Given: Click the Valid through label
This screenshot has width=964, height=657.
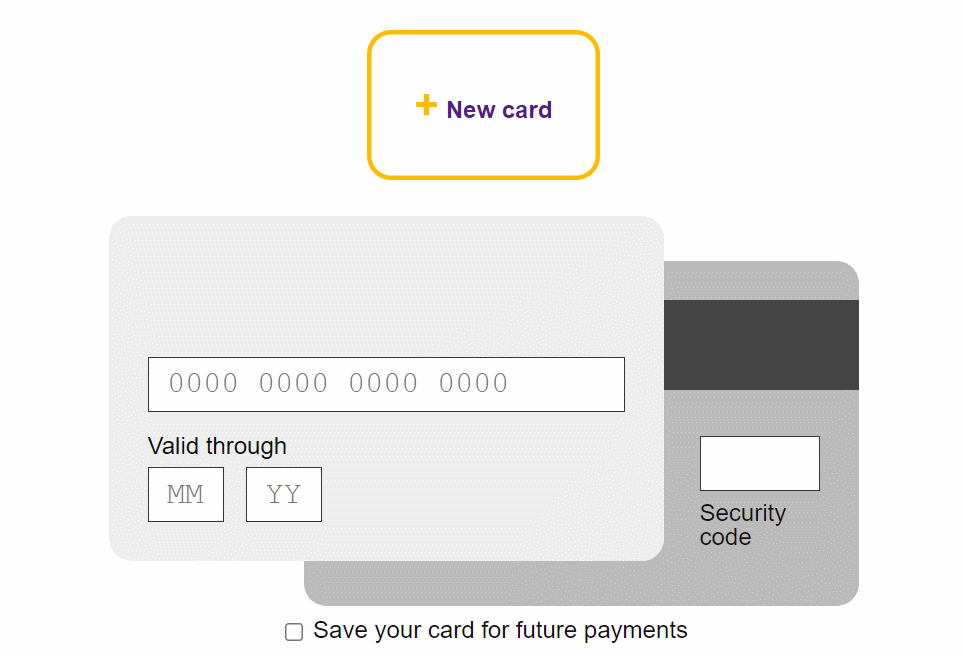Looking at the screenshot, I should click(217, 446).
